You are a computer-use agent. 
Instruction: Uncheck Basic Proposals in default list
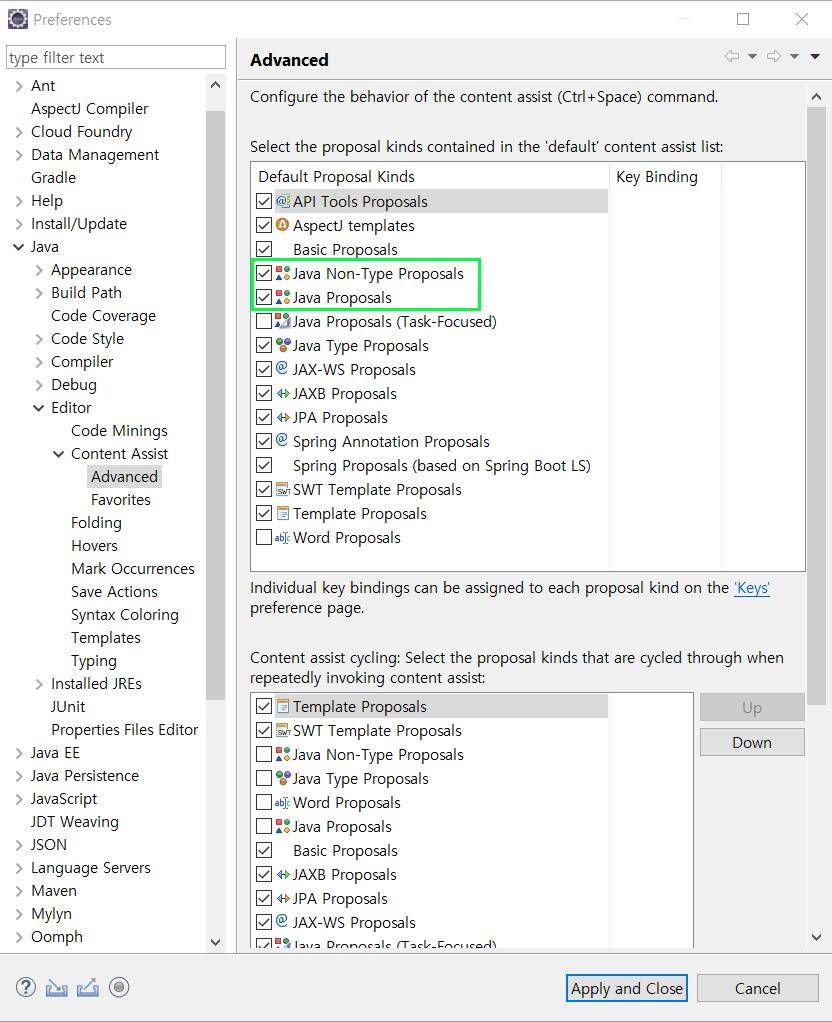264,250
